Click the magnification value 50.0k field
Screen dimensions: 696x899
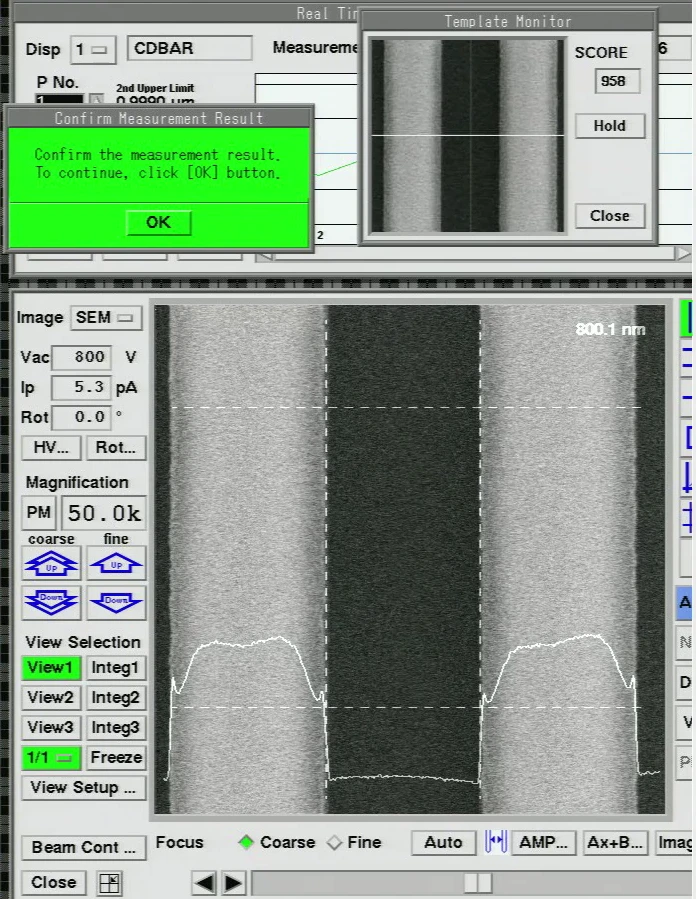click(x=104, y=513)
